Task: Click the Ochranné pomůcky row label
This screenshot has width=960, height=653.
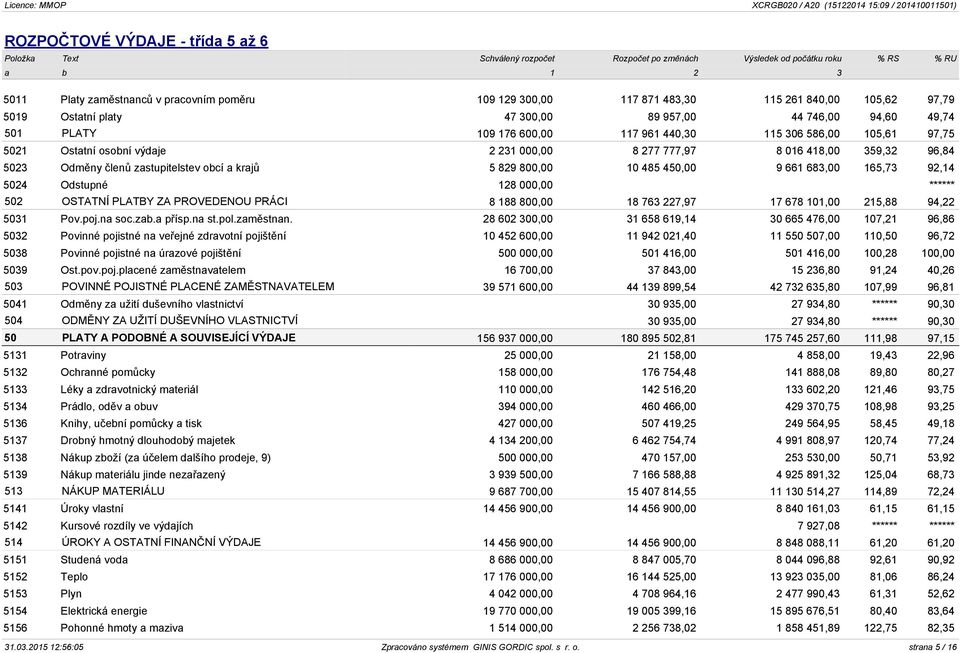Action: point(108,373)
